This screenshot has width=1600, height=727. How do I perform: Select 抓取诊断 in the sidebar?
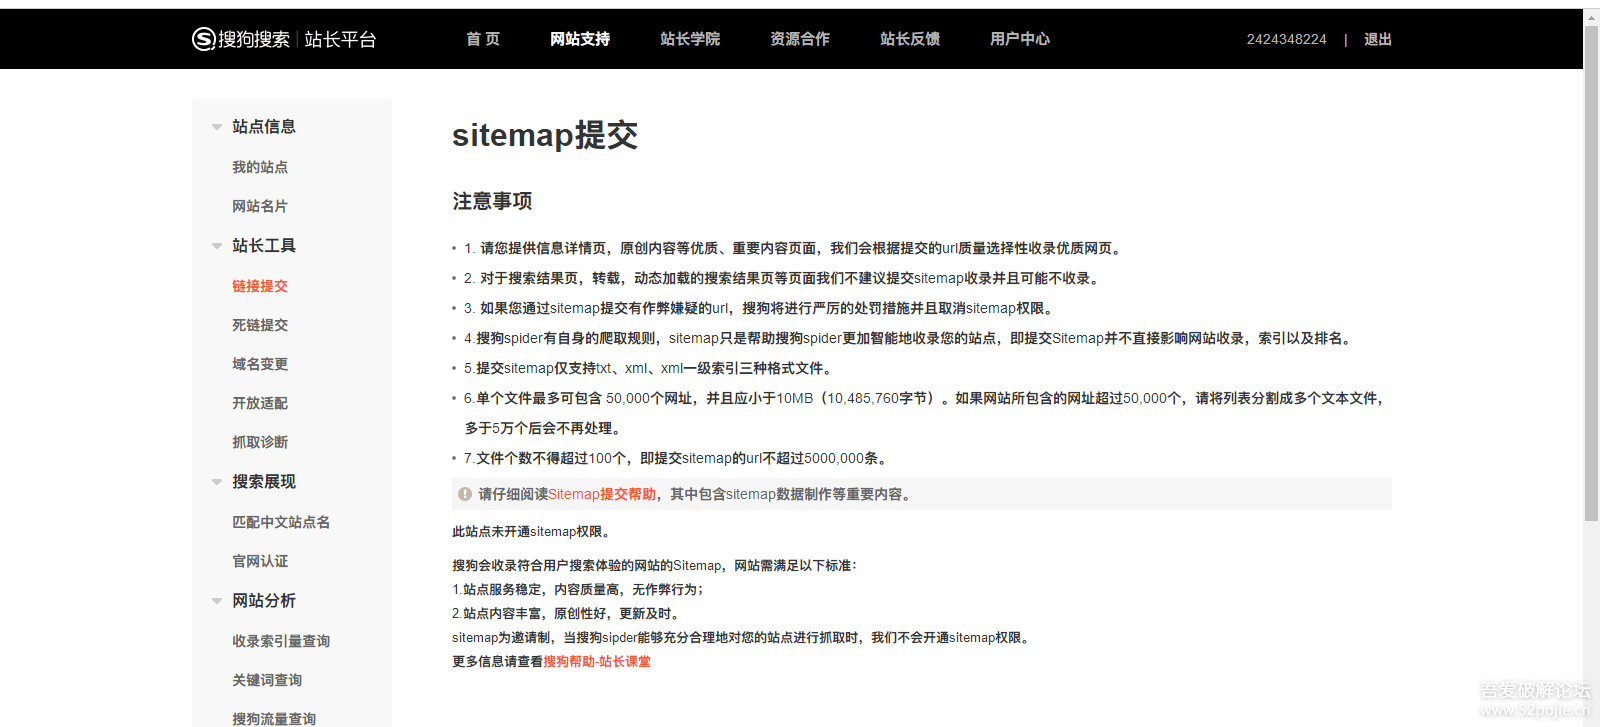[260, 442]
